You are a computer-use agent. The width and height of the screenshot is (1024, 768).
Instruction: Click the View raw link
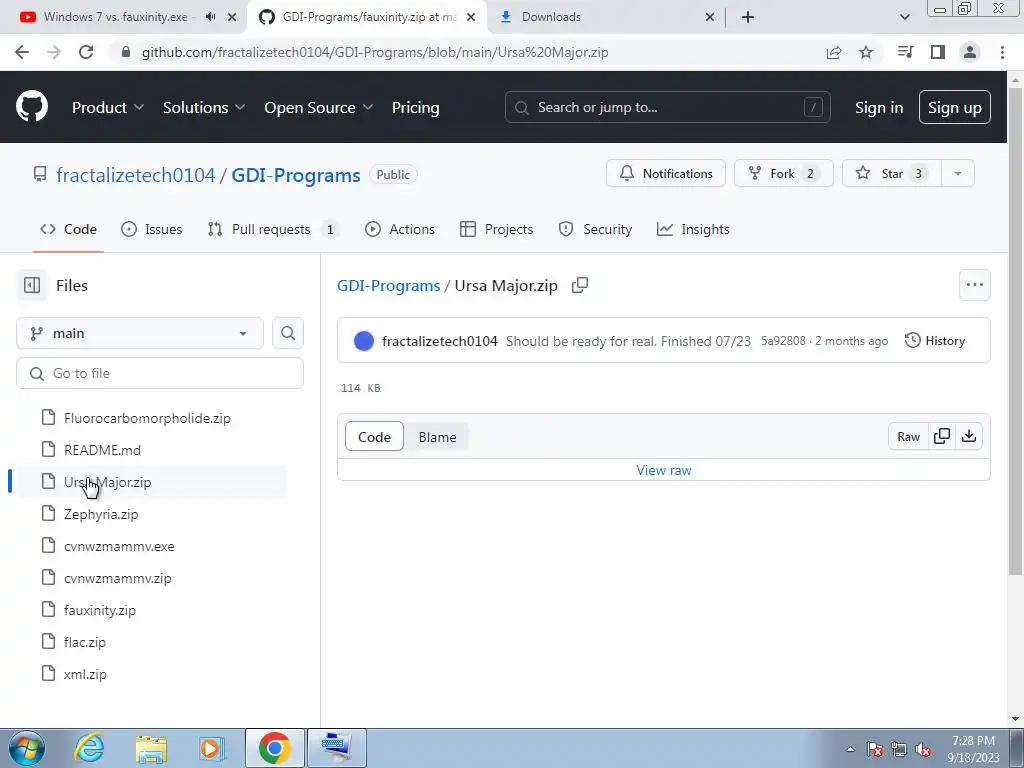(x=664, y=470)
